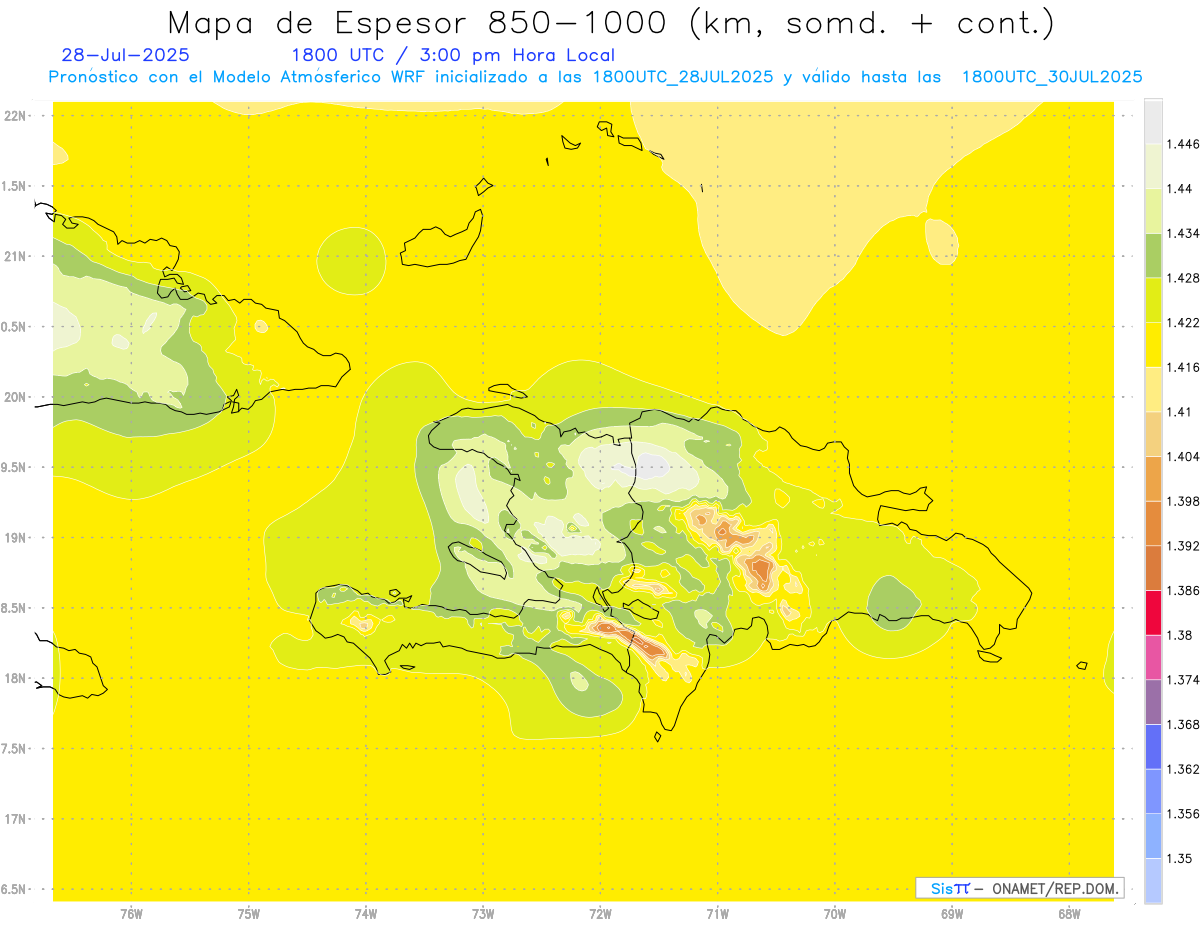Click the red swatch between 1.38 and 1.386
Image resolution: width=1200 pixels, height=927 pixels.
click(1153, 612)
